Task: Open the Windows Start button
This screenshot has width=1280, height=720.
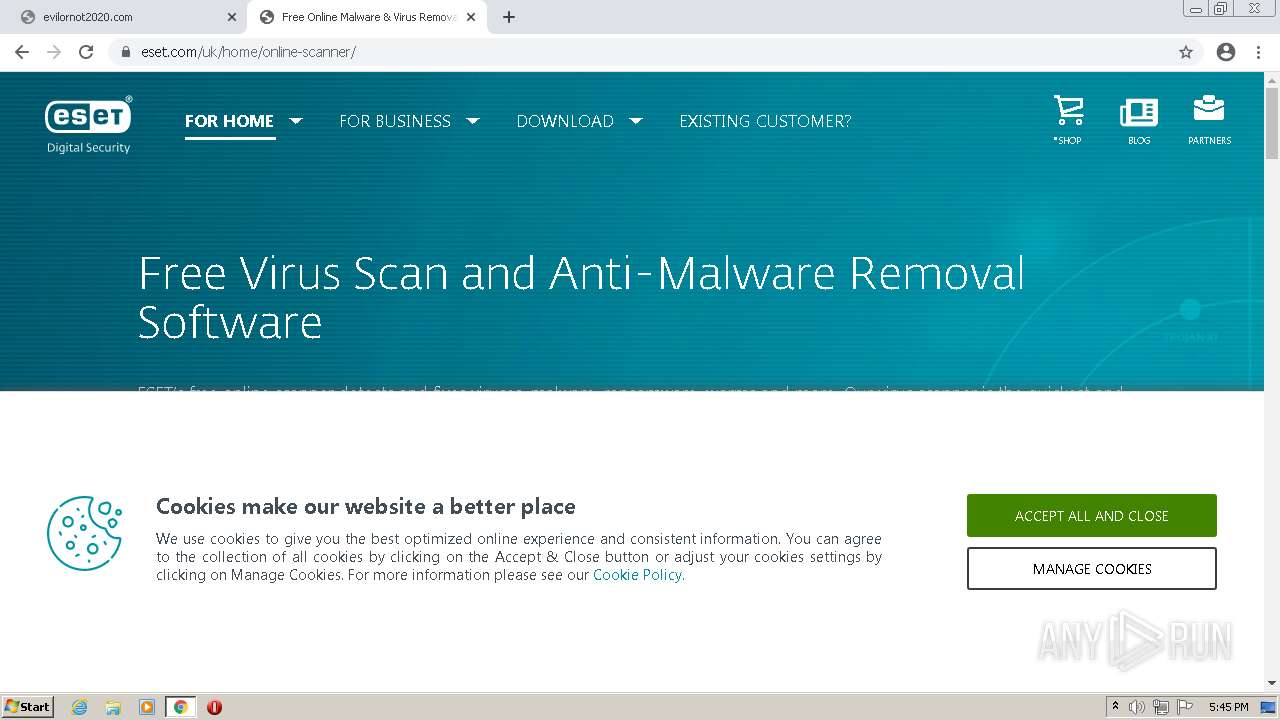Action: coord(27,707)
